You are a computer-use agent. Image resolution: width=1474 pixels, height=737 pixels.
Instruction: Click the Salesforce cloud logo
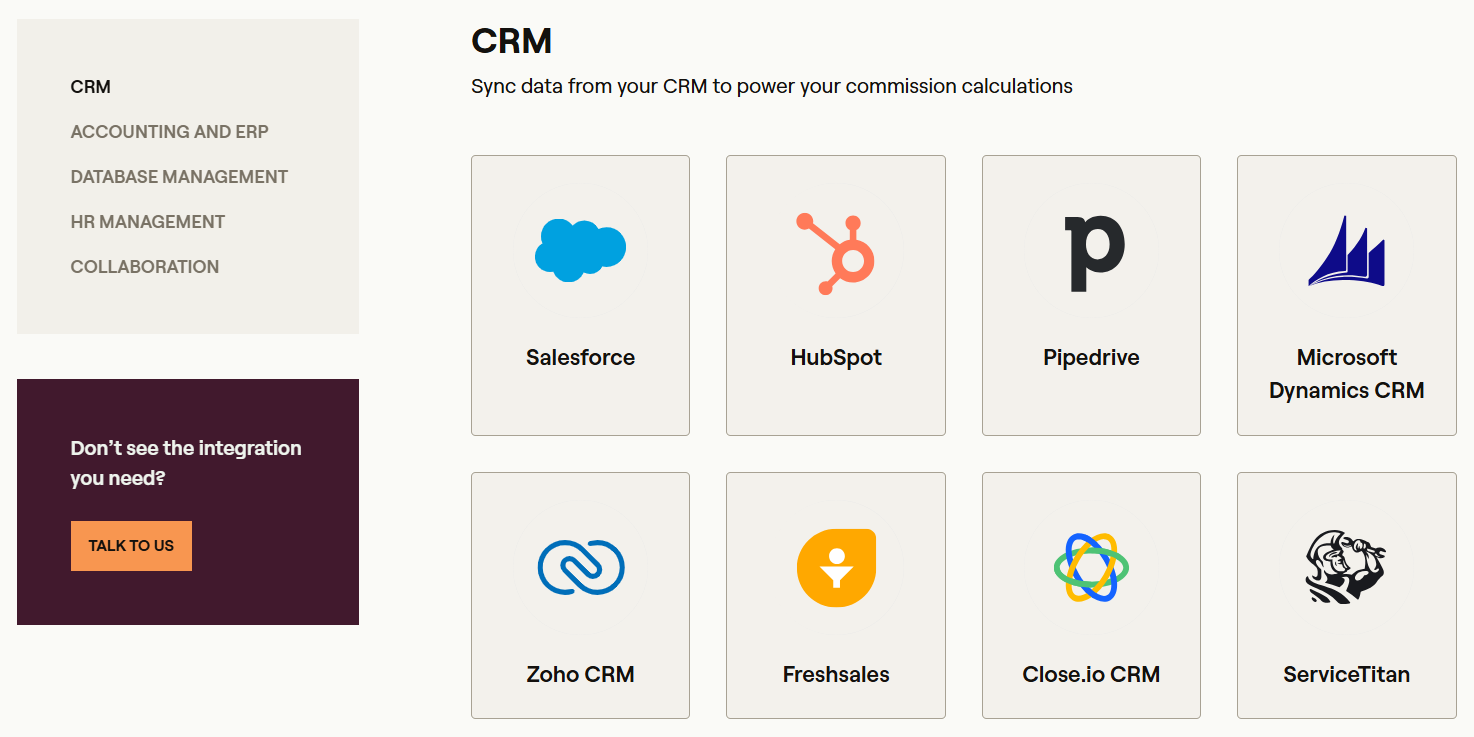[x=580, y=249]
